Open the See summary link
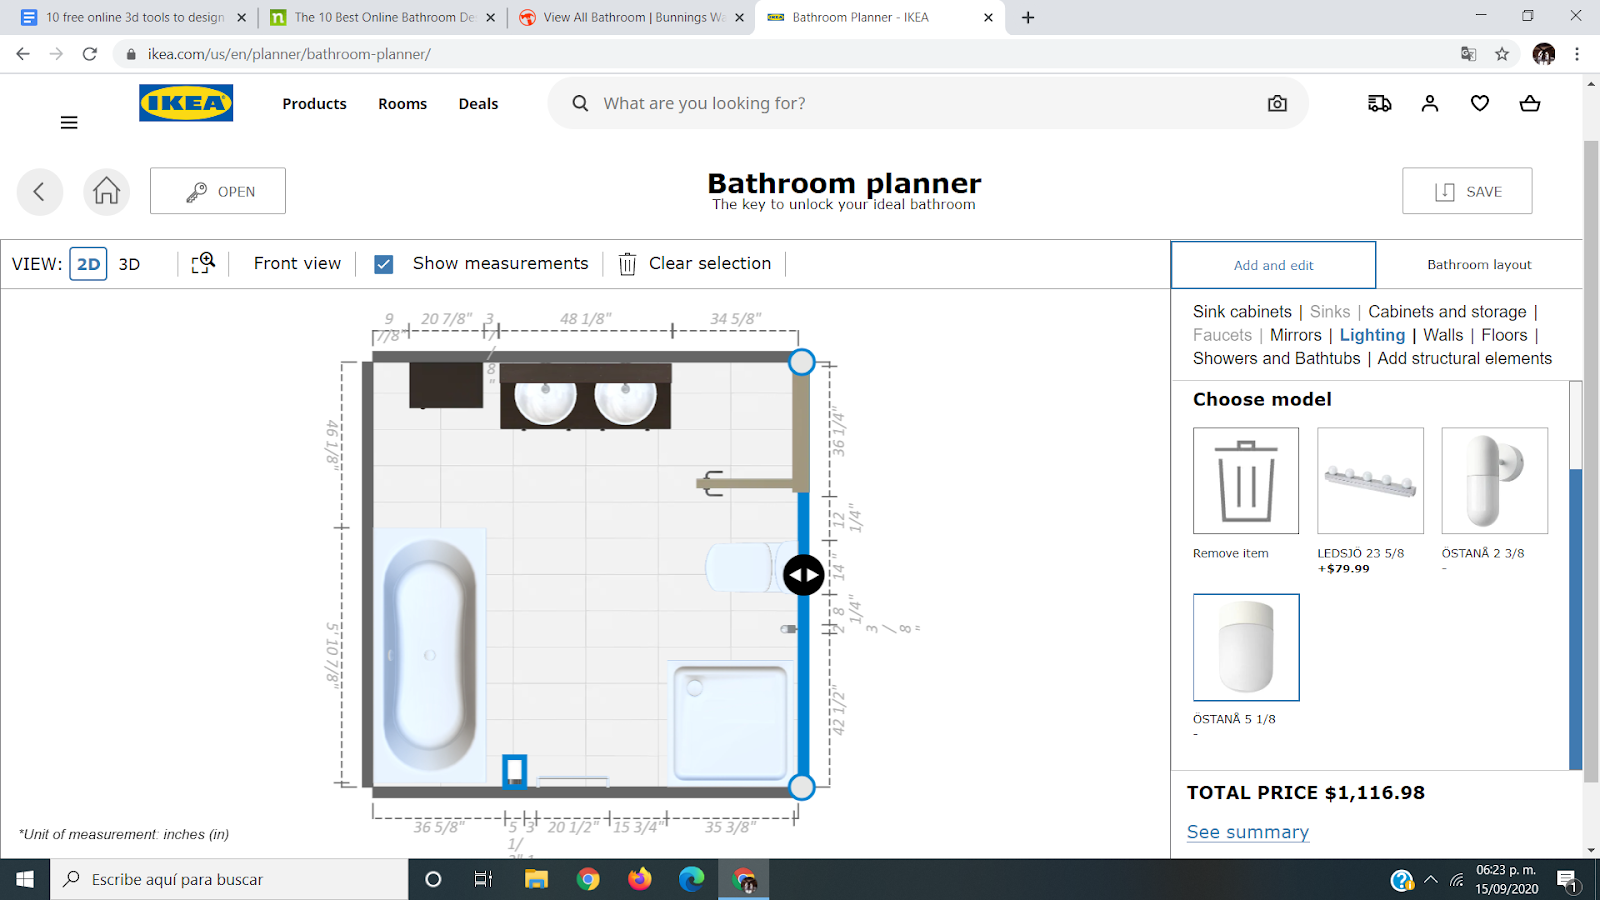1600x900 pixels. [1248, 832]
